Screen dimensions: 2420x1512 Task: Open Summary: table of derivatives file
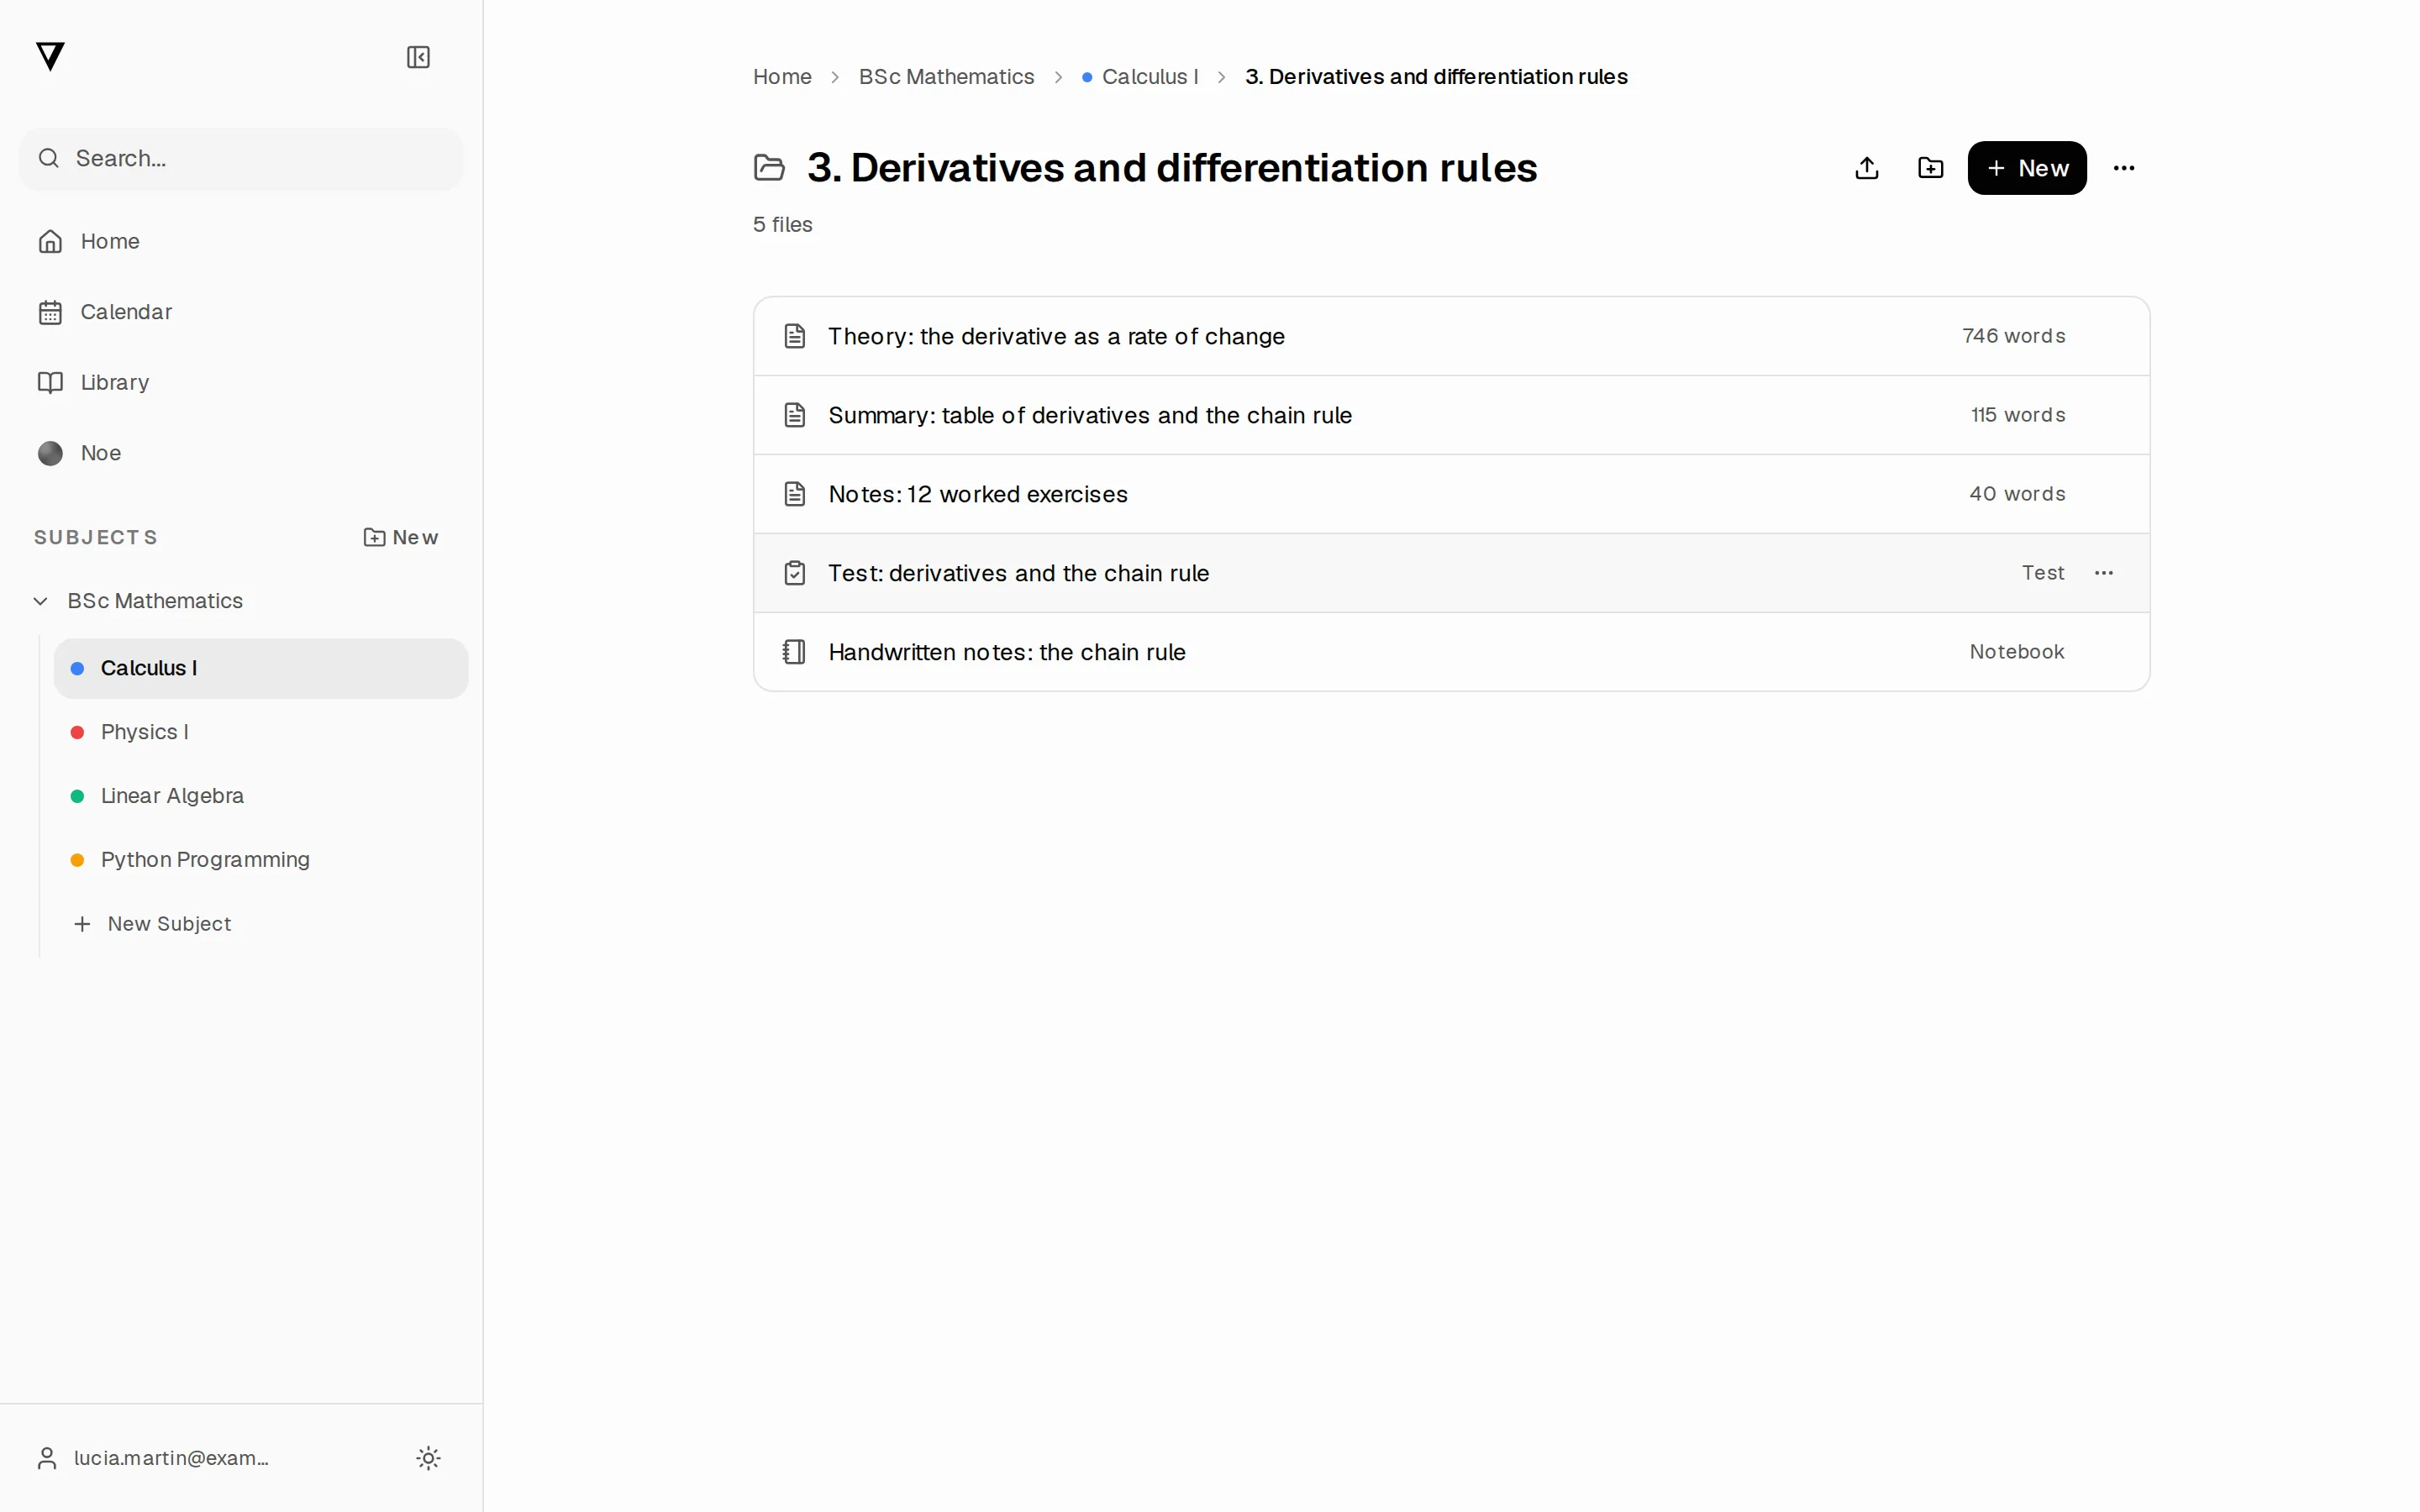tap(1451, 415)
